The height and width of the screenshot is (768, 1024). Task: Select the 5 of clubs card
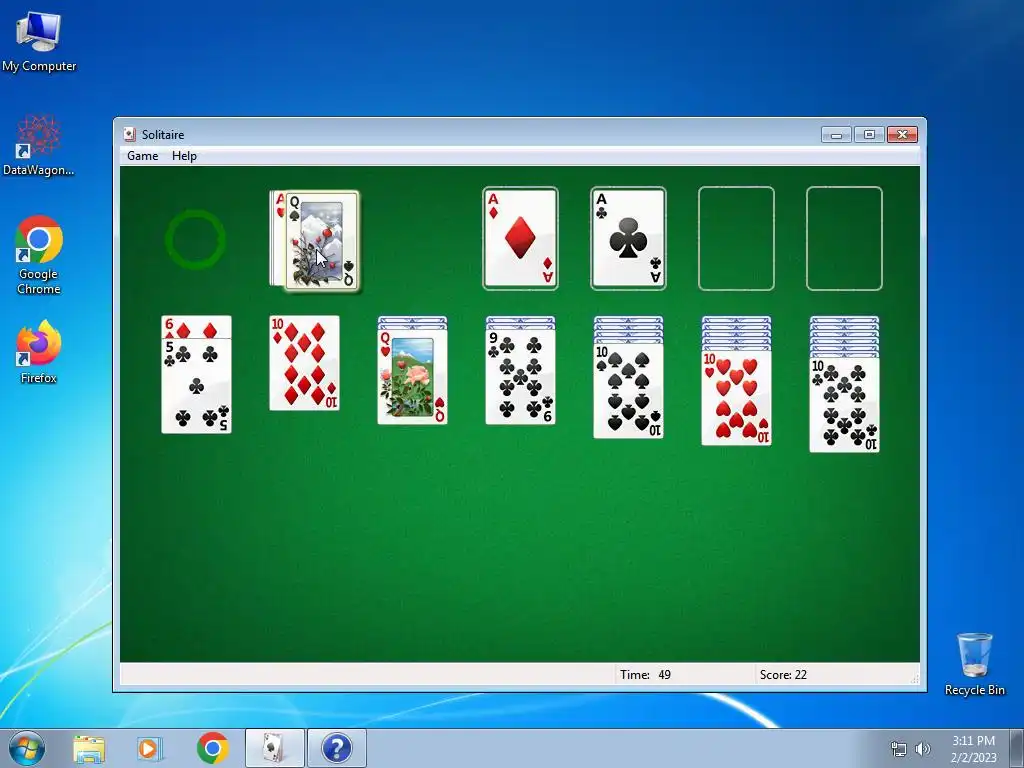point(197,385)
